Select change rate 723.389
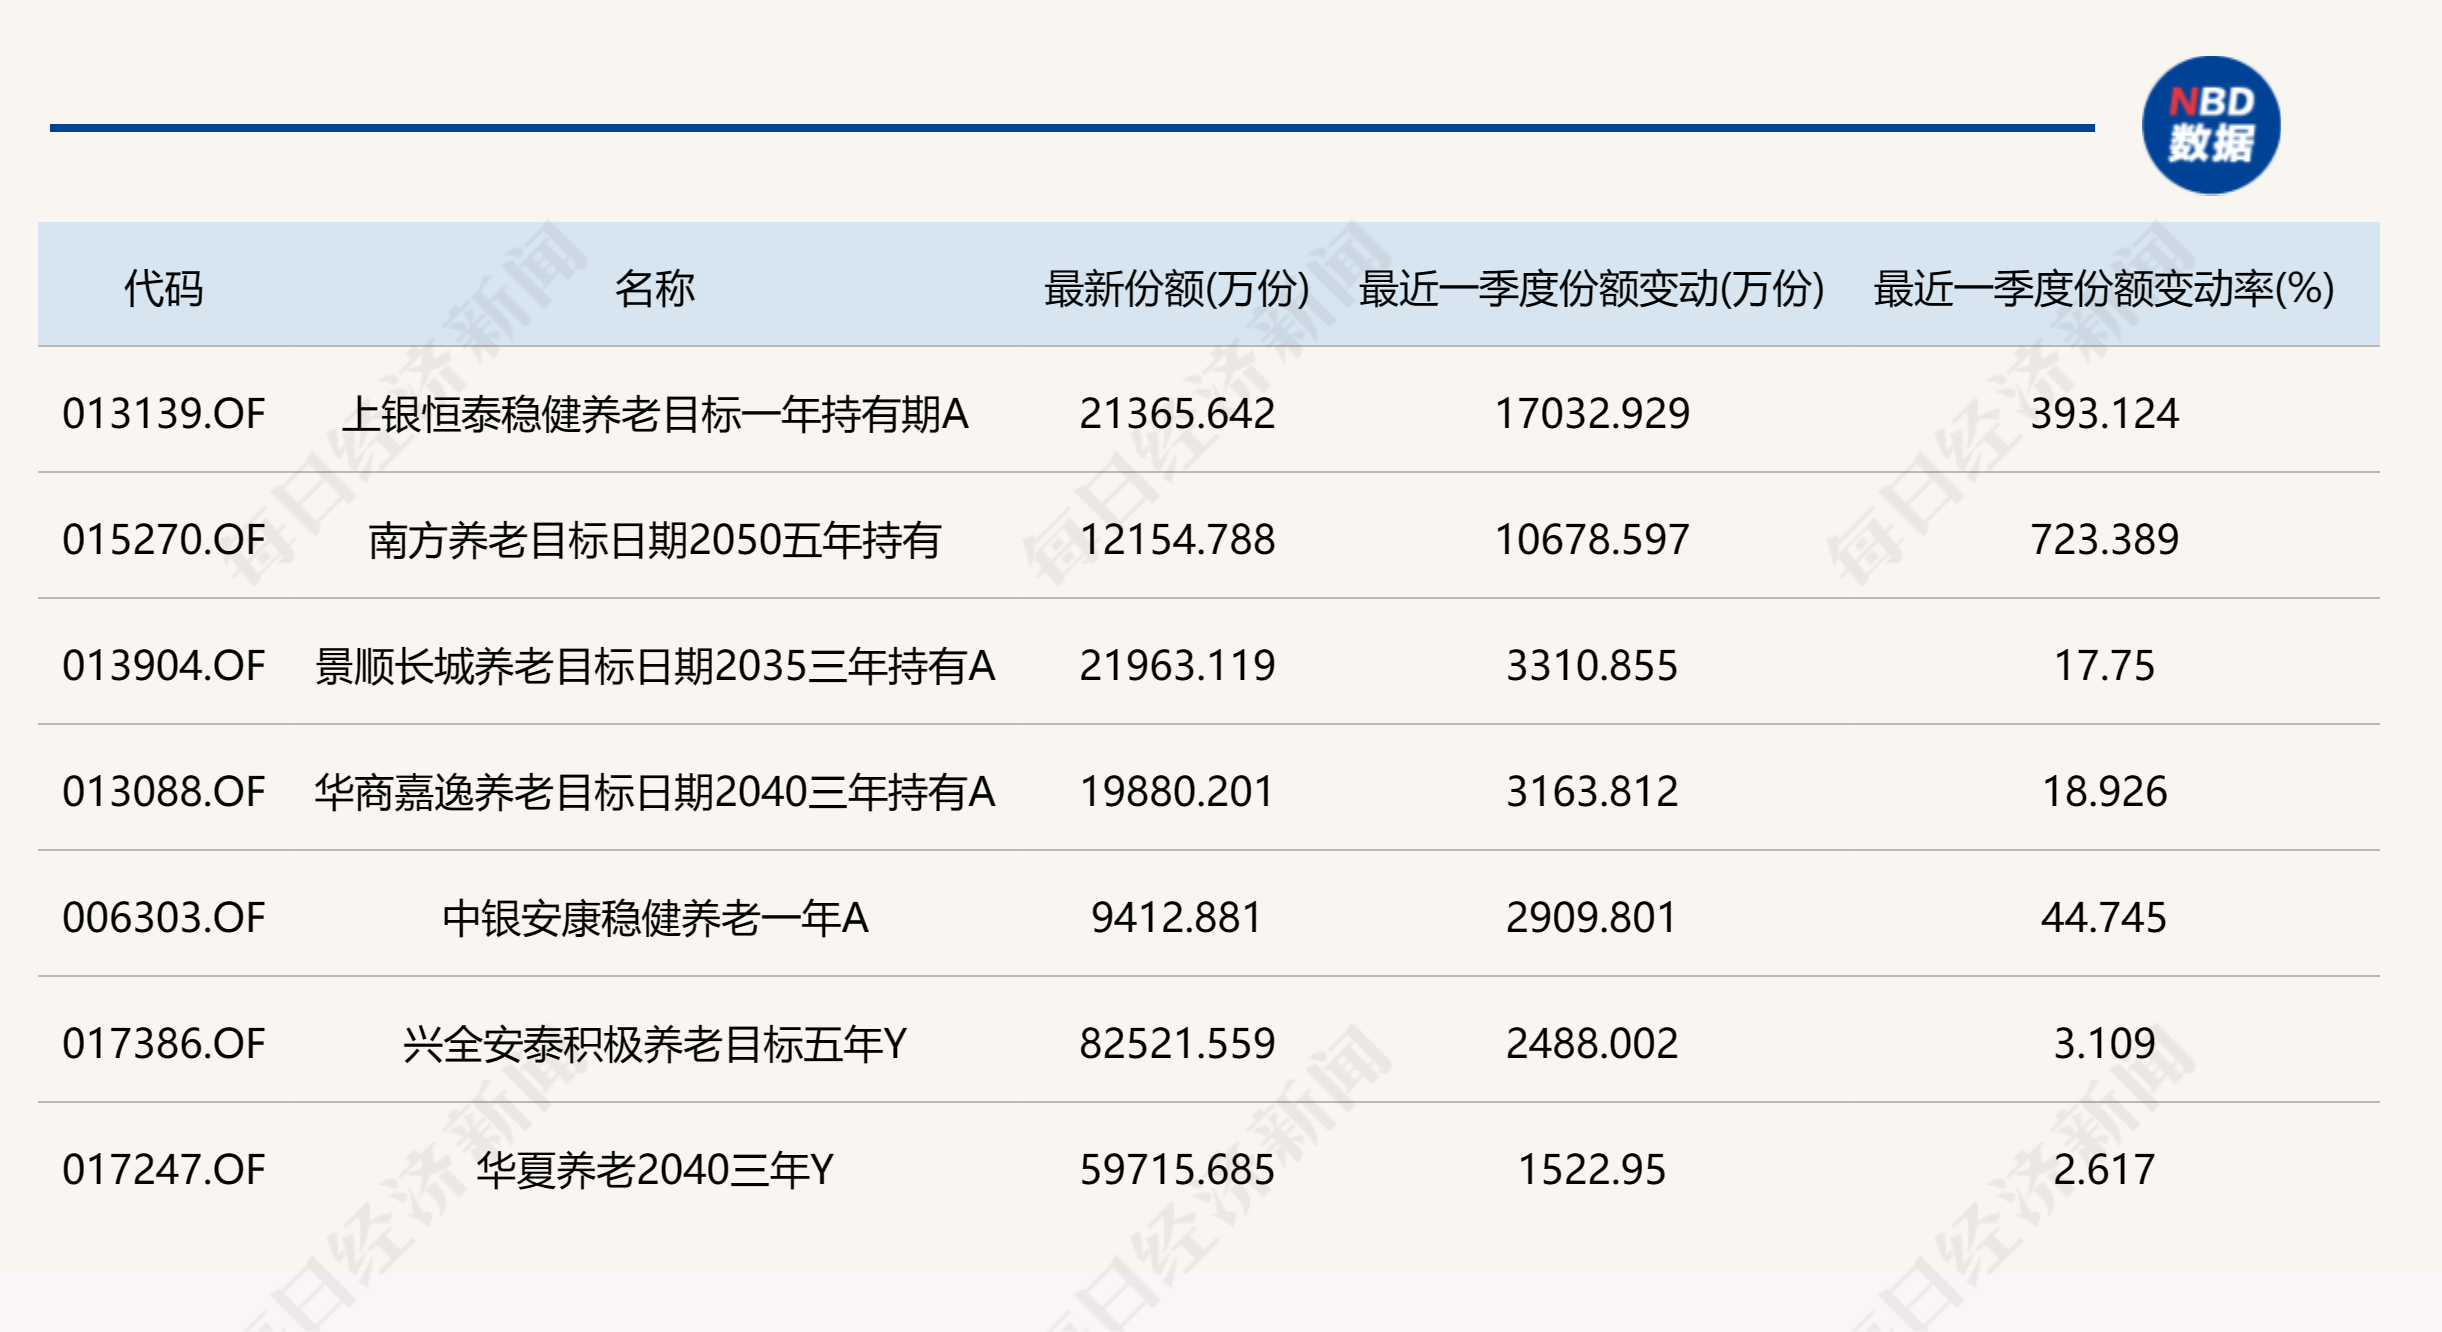2442x1332 pixels. click(x=2104, y=539)
